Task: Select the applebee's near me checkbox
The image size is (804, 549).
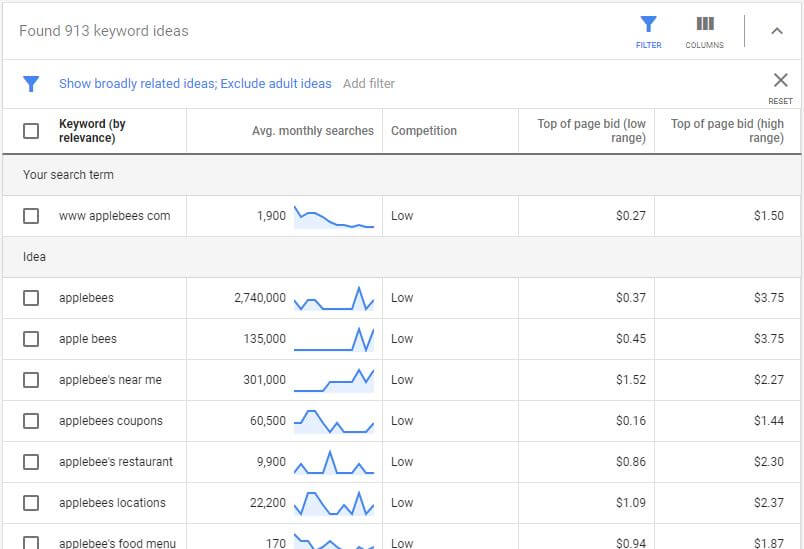Action: 31,380
